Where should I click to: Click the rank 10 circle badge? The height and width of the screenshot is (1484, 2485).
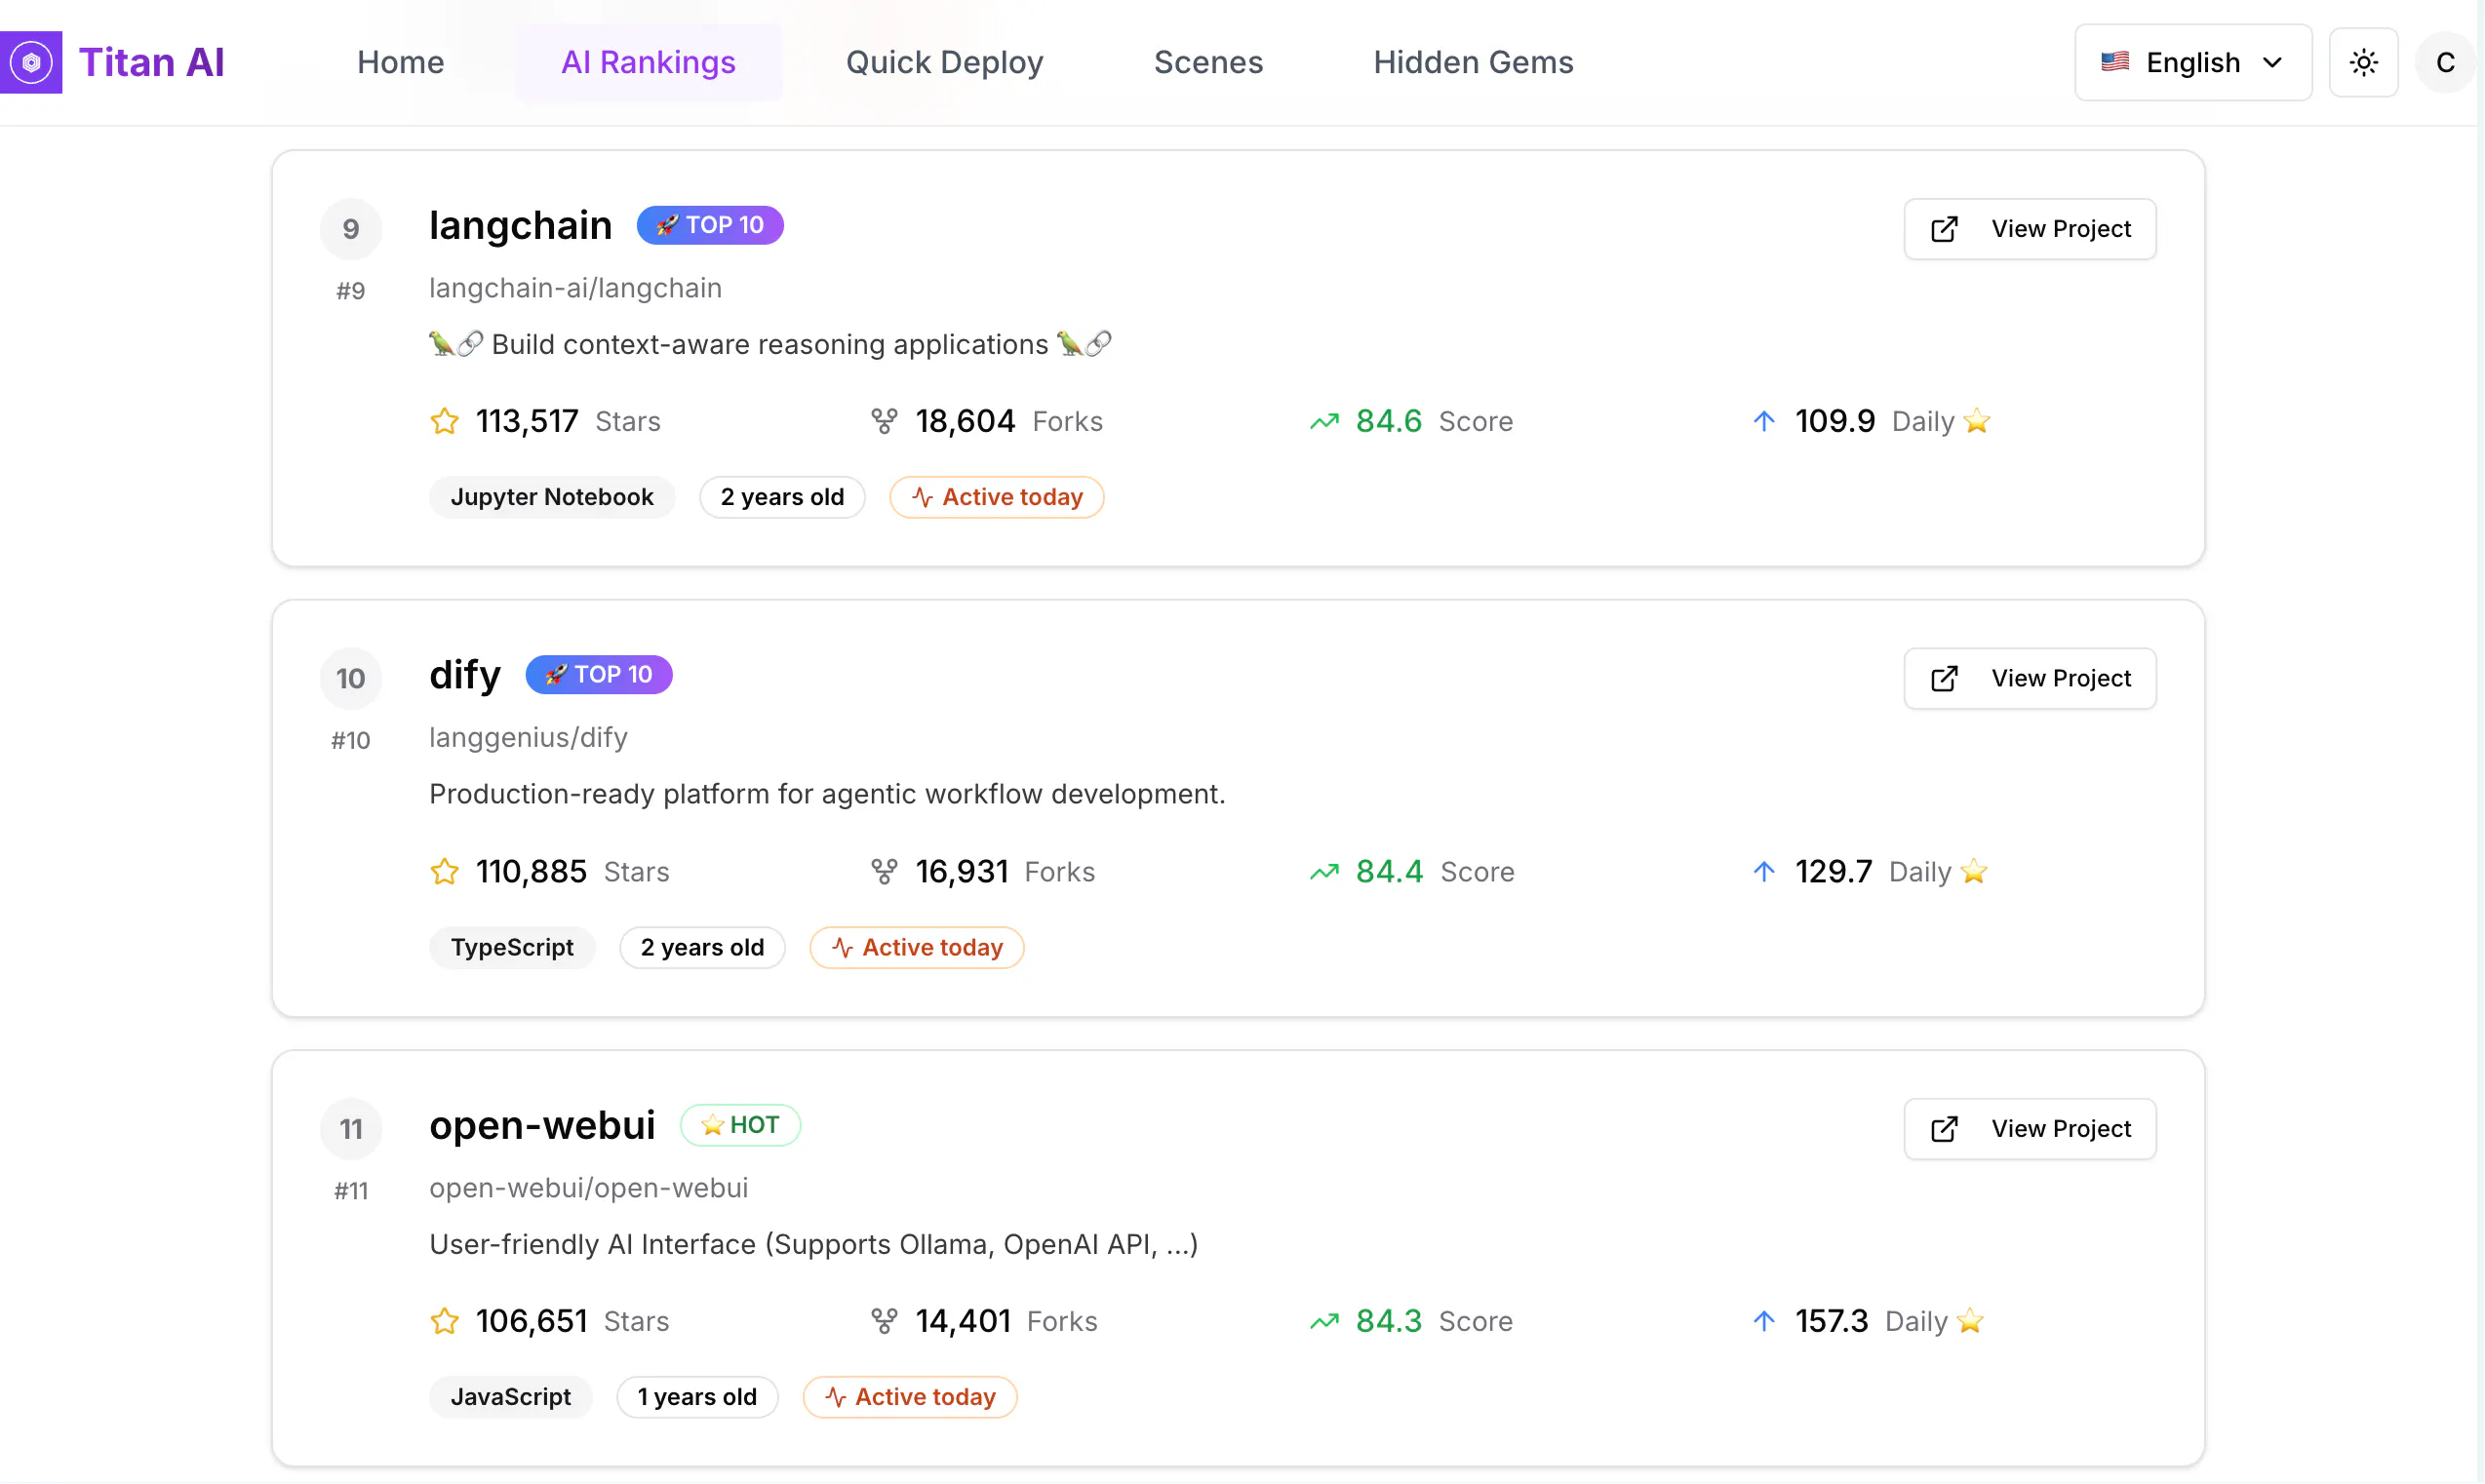pos(351,679)
